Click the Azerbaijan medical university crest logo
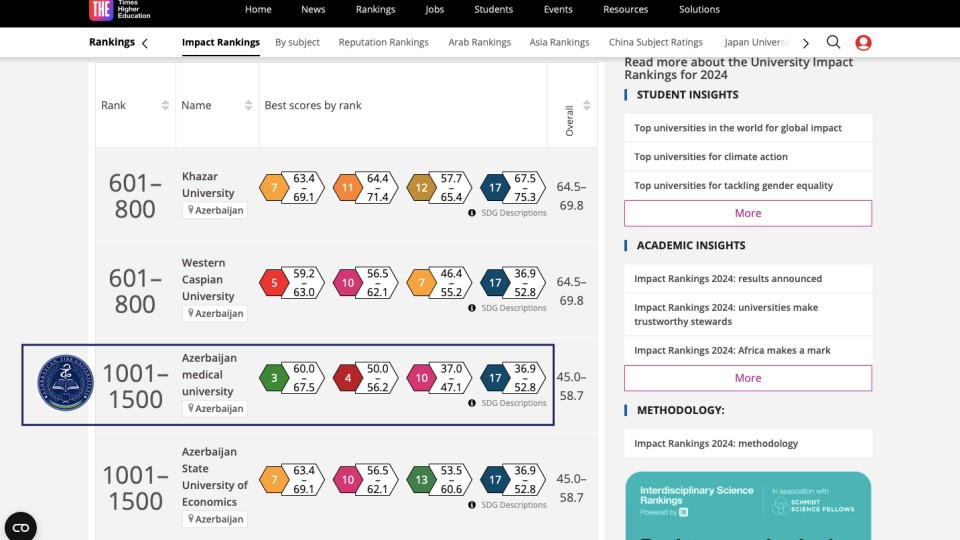Viewport: 960px width, 540px height. pos(65,384)
